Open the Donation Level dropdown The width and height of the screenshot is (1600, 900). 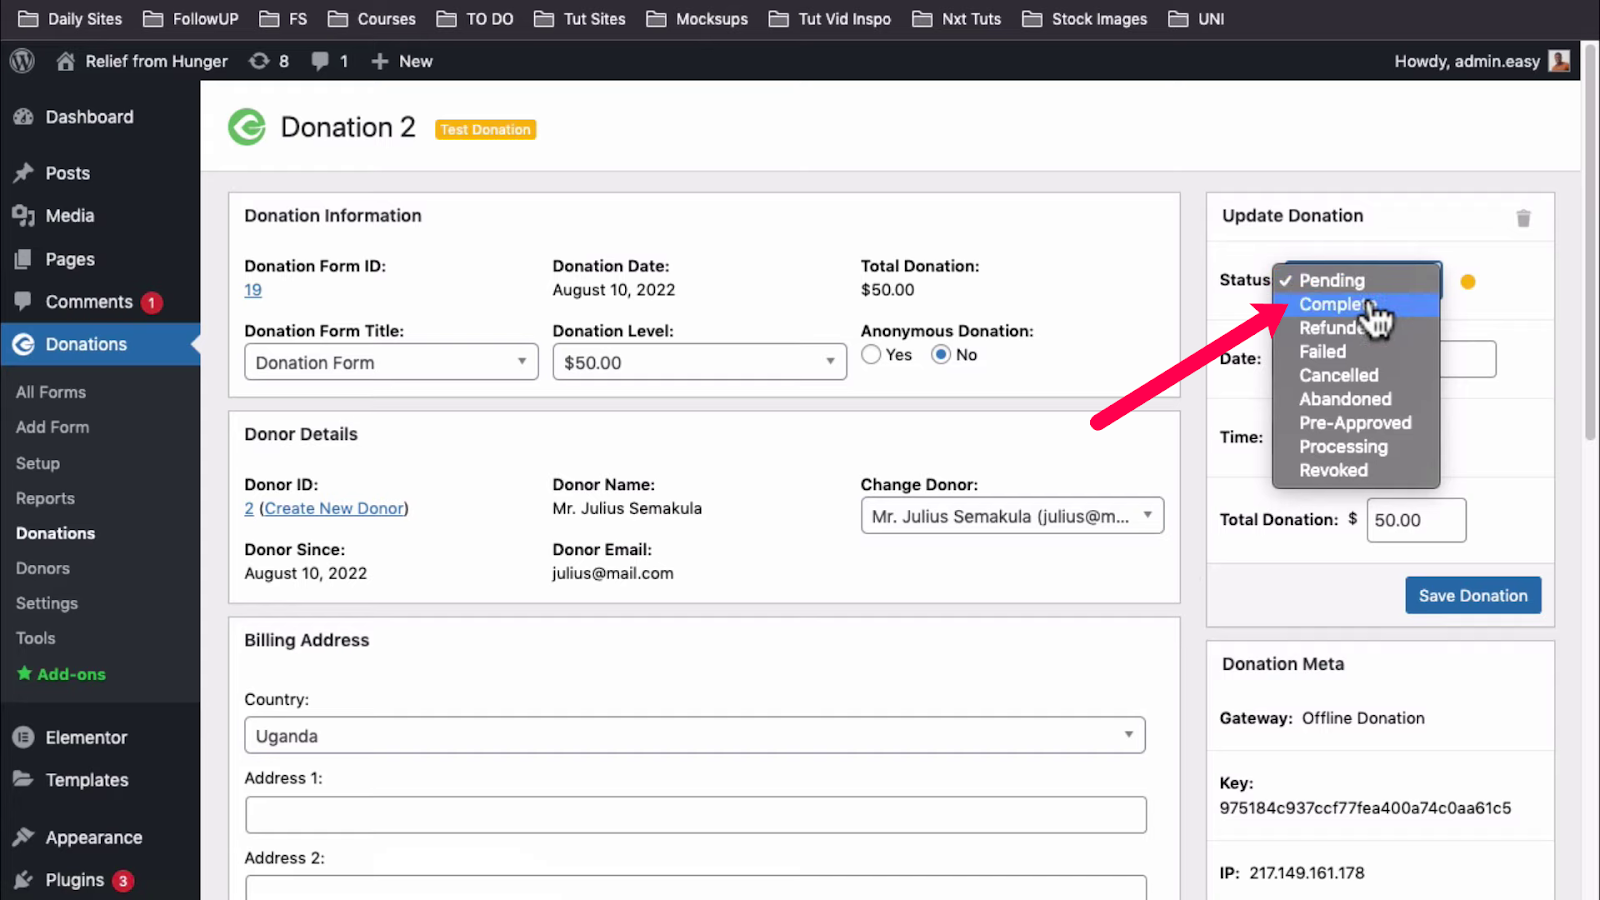tap(699, 362)
